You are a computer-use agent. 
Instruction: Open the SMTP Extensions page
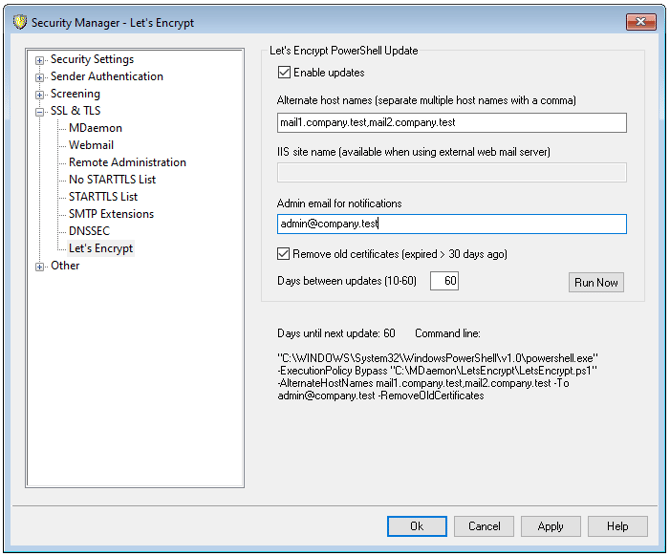(111, 214)
